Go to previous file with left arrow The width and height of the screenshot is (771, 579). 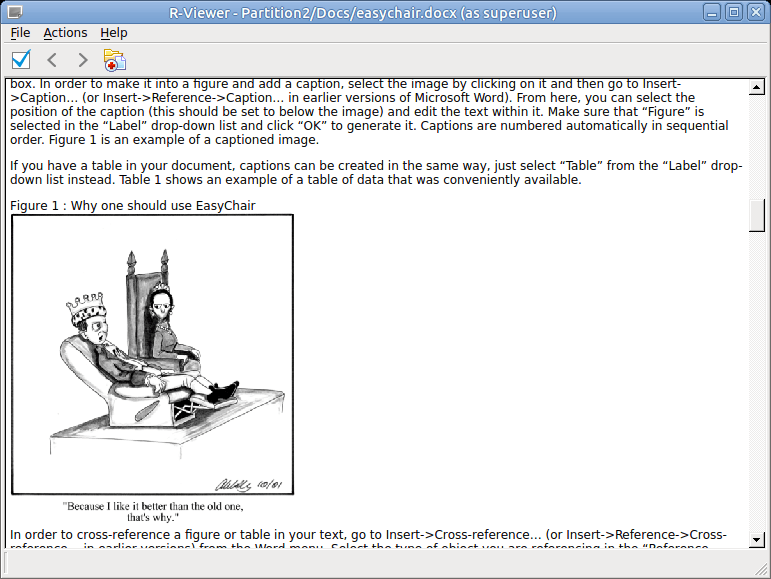tap(52, 60)
